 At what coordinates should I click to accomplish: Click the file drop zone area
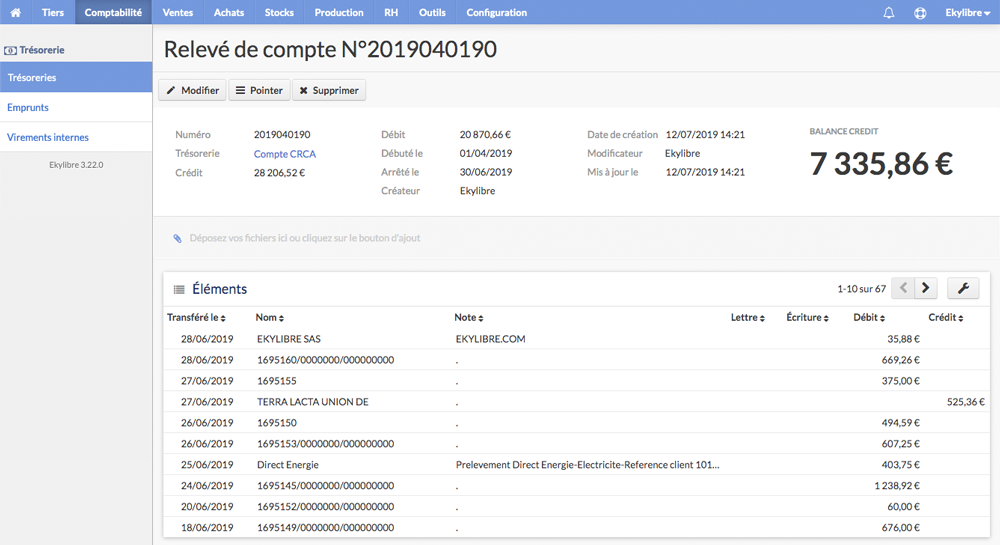(x=577, y=238)
